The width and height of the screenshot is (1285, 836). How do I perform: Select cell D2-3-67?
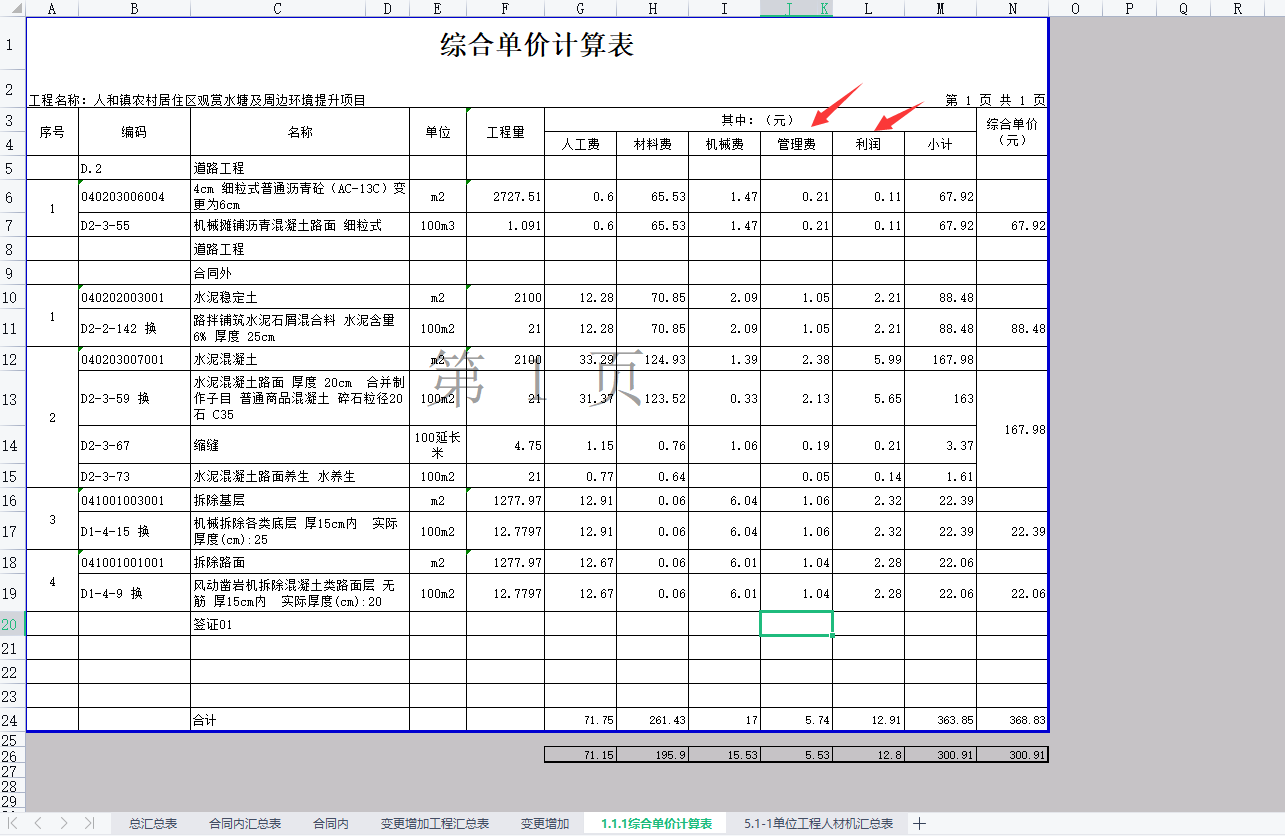pos(134,445)
